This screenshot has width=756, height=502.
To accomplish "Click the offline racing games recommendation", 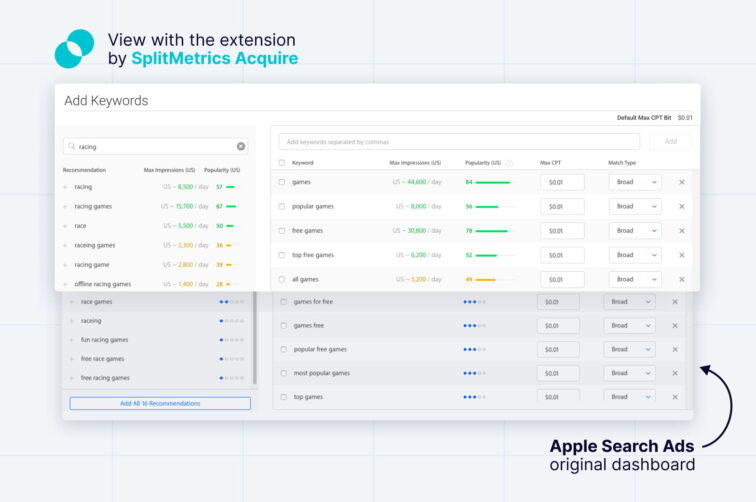I will (103, 285).
